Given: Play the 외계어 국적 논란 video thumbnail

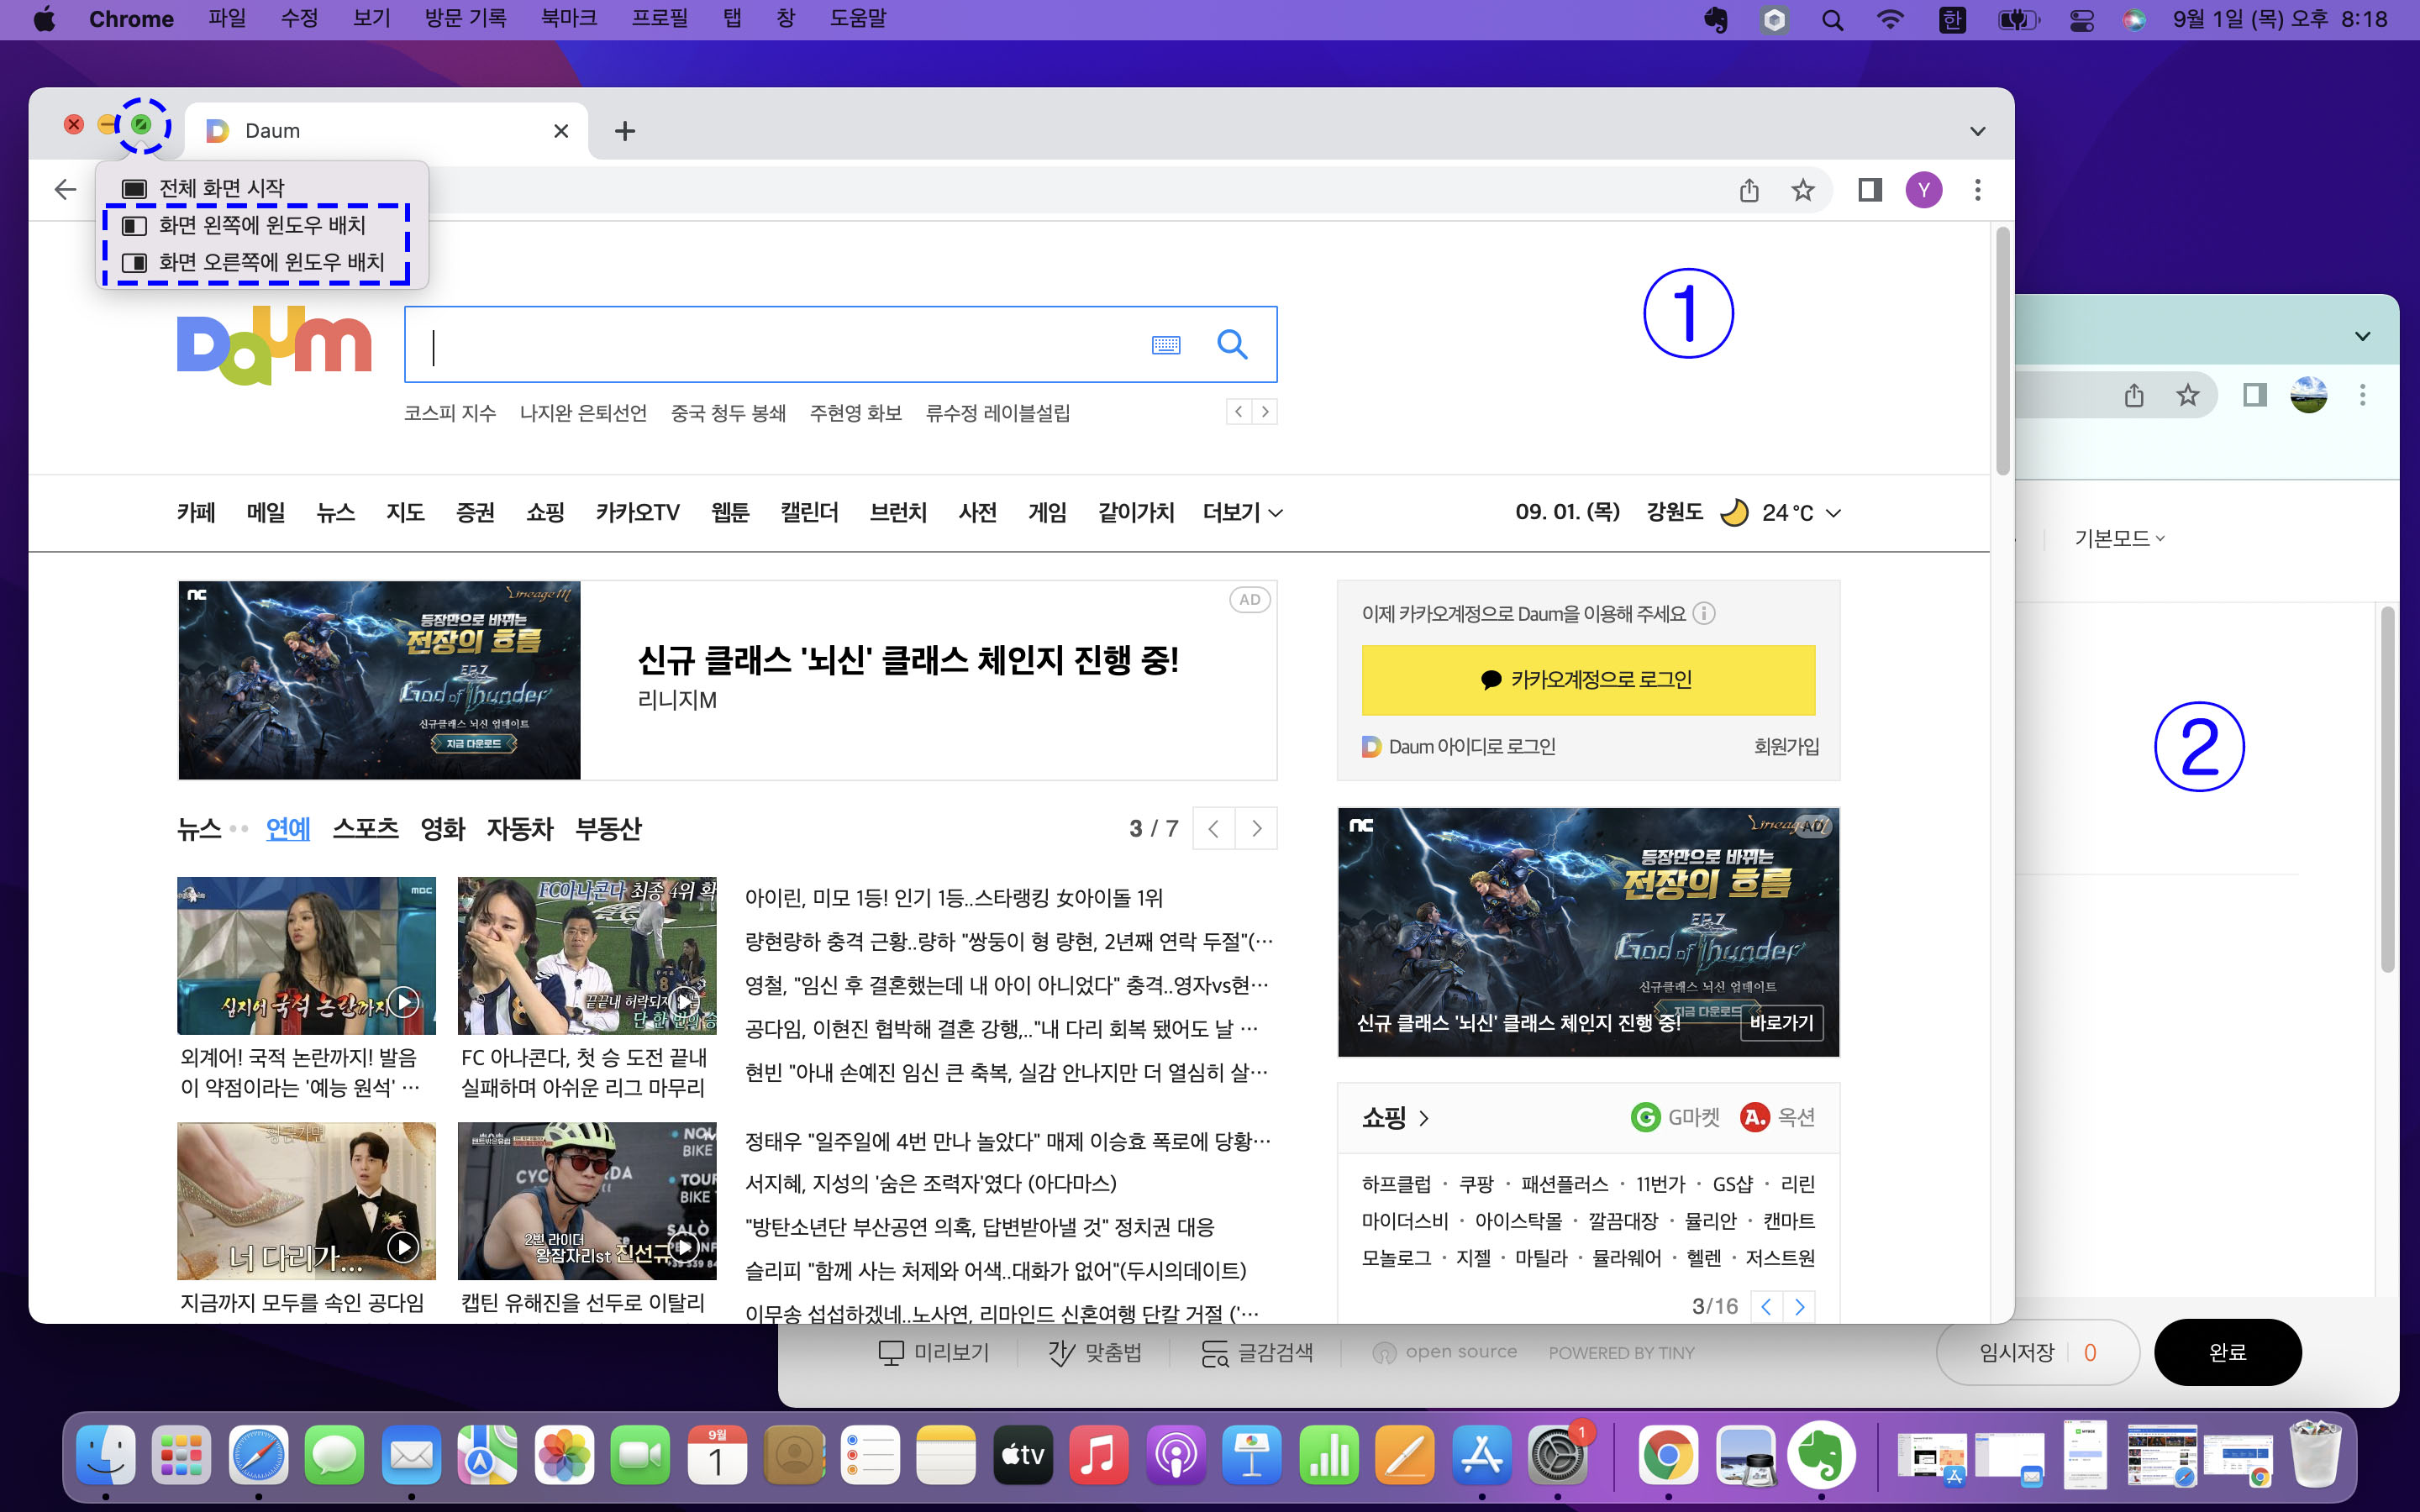Looking at the screenshot, I should pos(306,955).
